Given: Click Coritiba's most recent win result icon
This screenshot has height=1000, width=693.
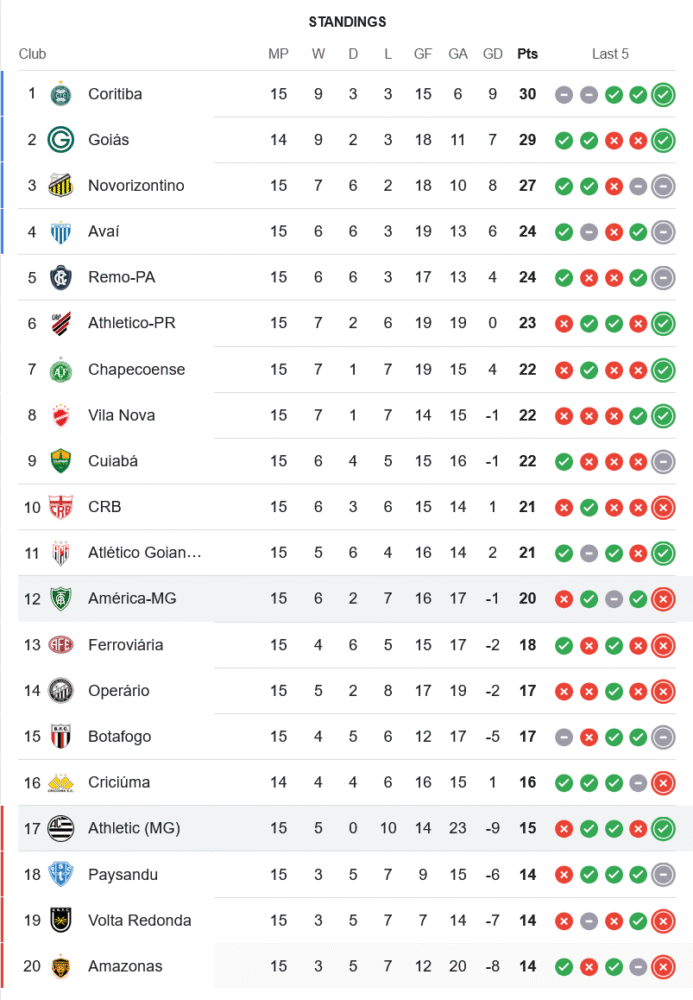Looking at the screenshot, I should pyautogui.click(x=662, y=95).
